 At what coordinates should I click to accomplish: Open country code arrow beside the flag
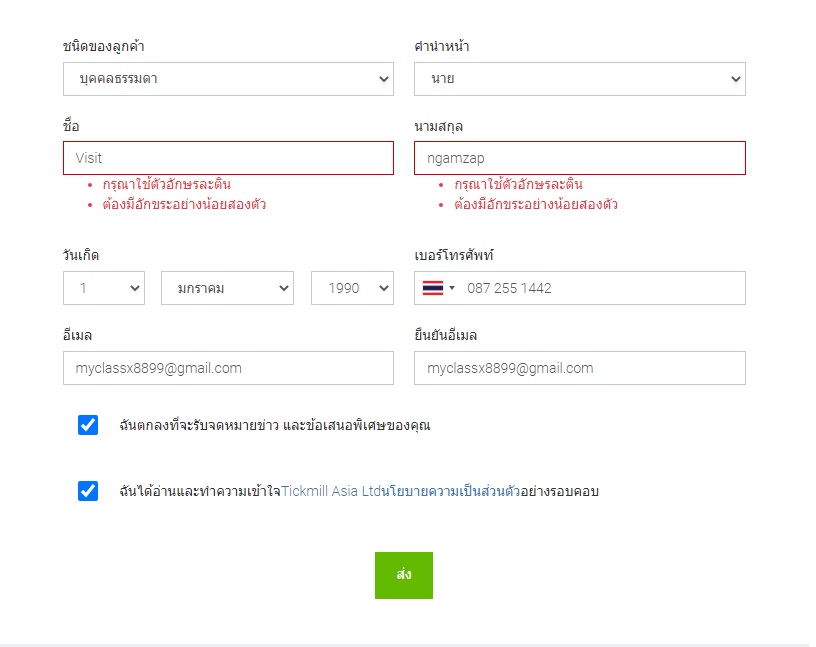[452, 289]
